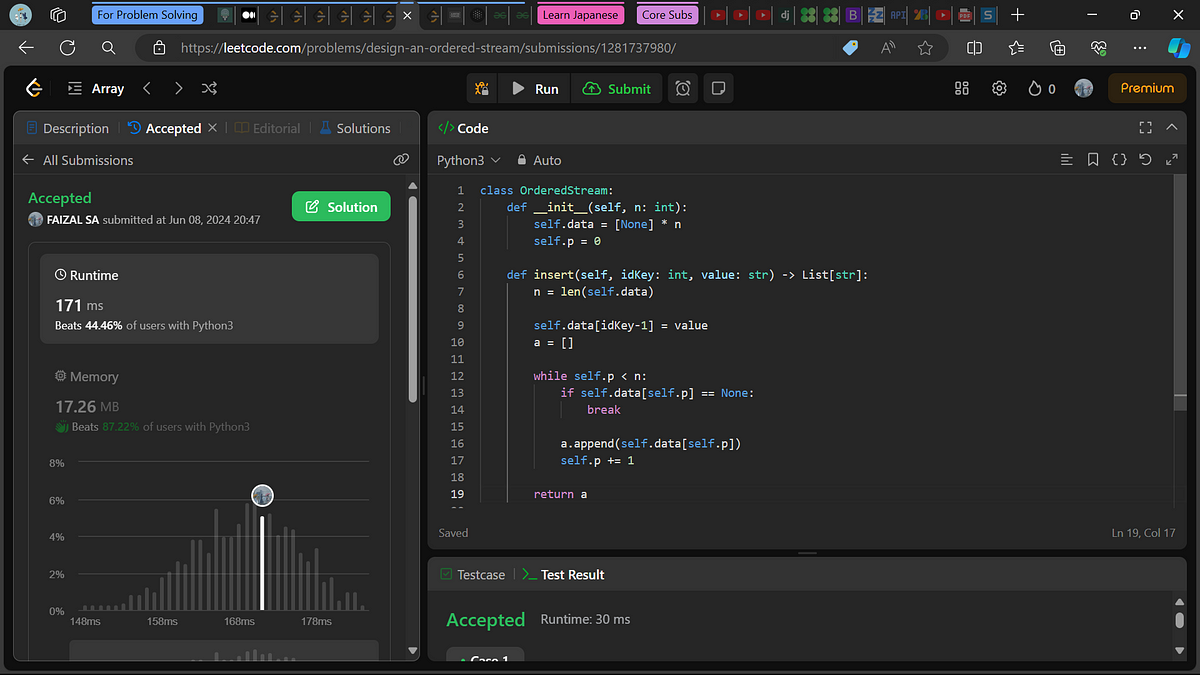Expand editor with diagonal arrows icon

1172,160
